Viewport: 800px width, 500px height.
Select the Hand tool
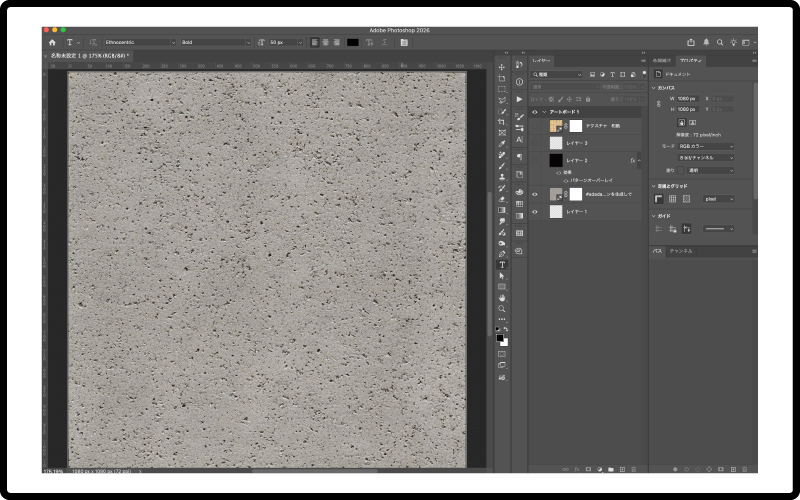(x=502, y=297)
